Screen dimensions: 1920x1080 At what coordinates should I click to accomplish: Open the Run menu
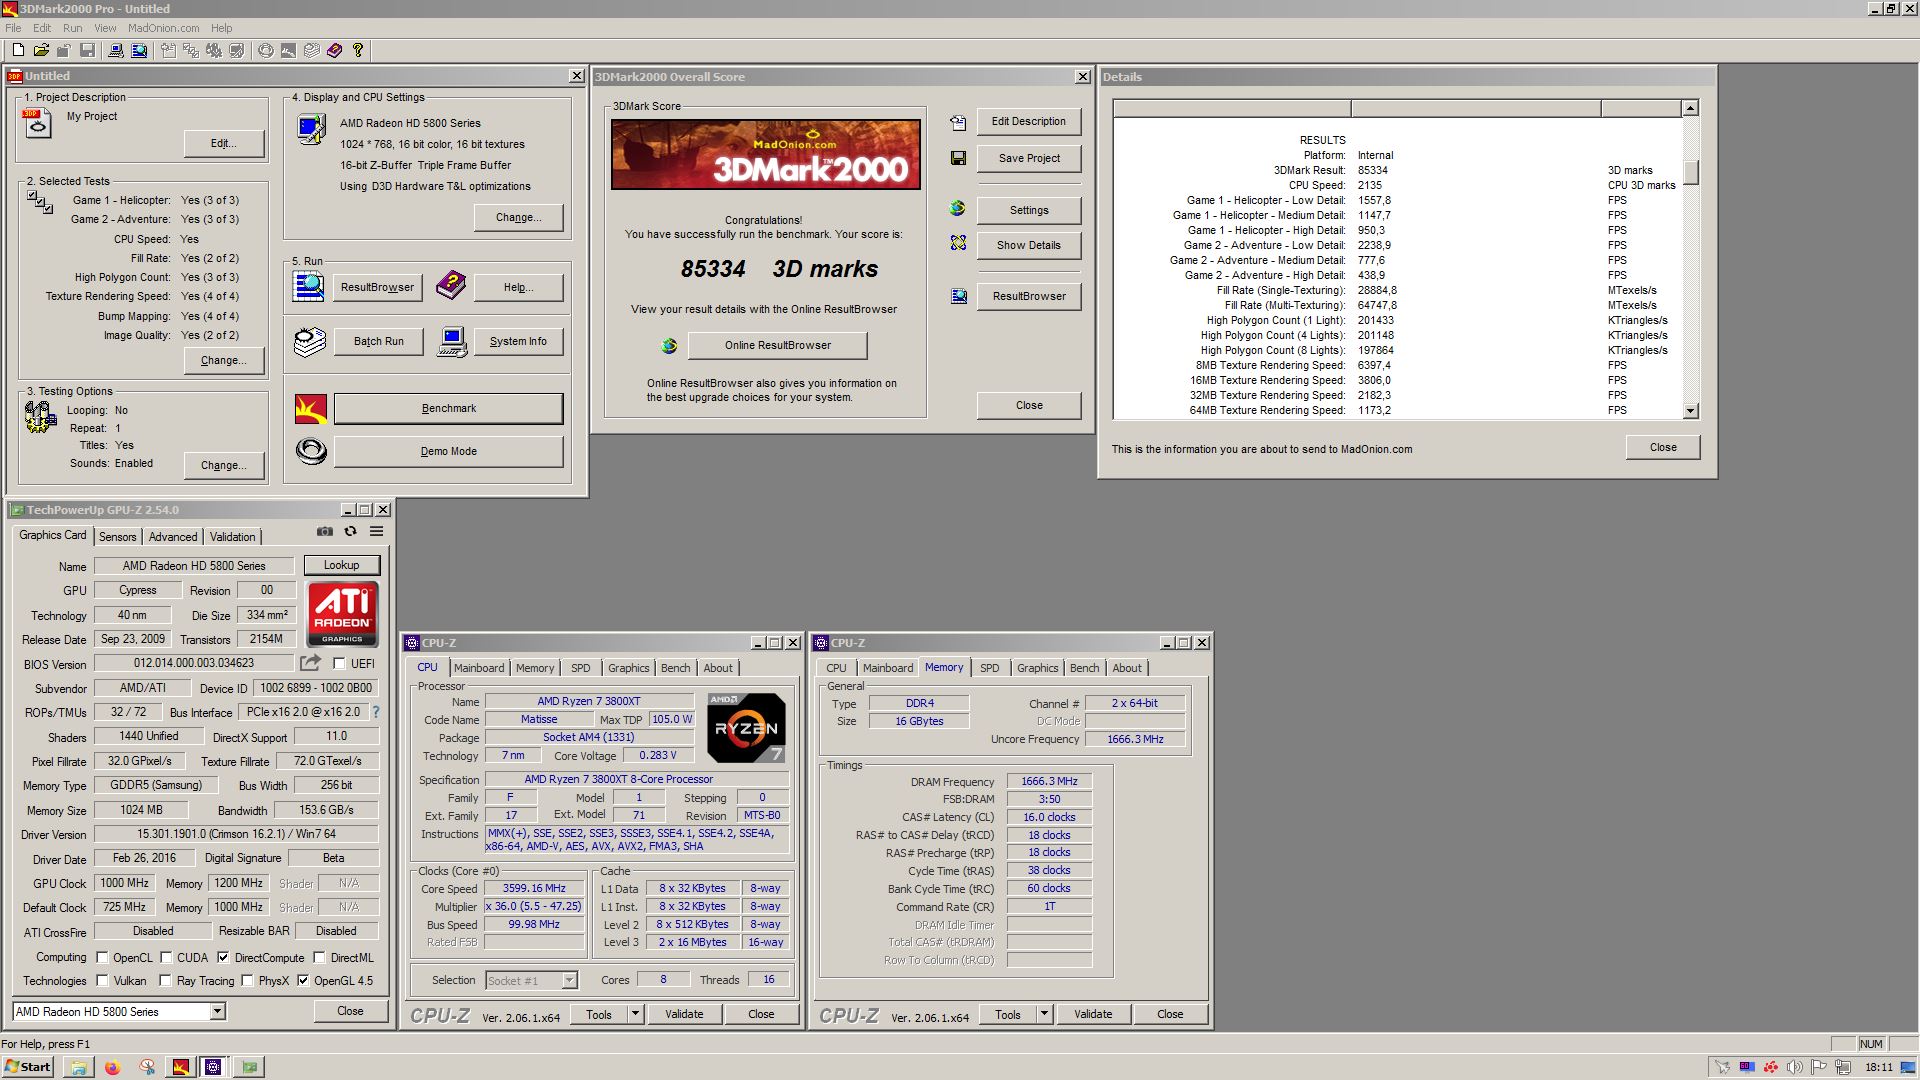[73, 28]
